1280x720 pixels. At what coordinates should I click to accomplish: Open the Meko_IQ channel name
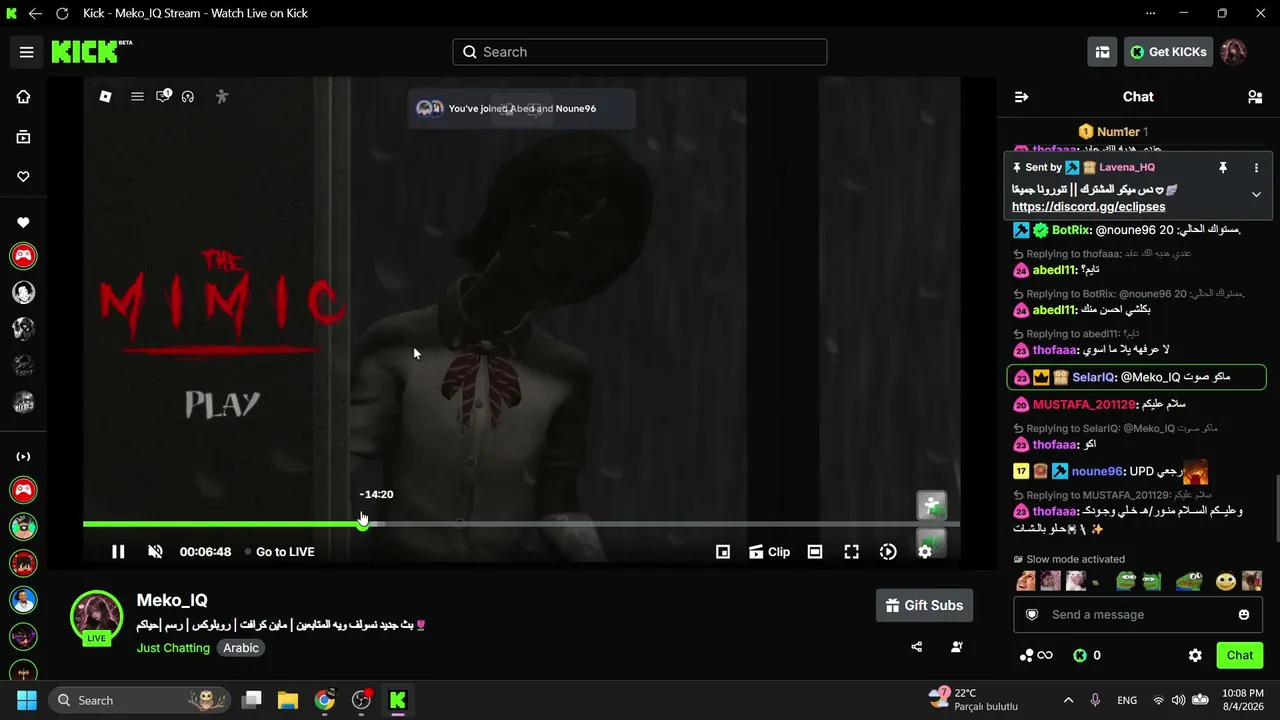(x=172, y=601)
